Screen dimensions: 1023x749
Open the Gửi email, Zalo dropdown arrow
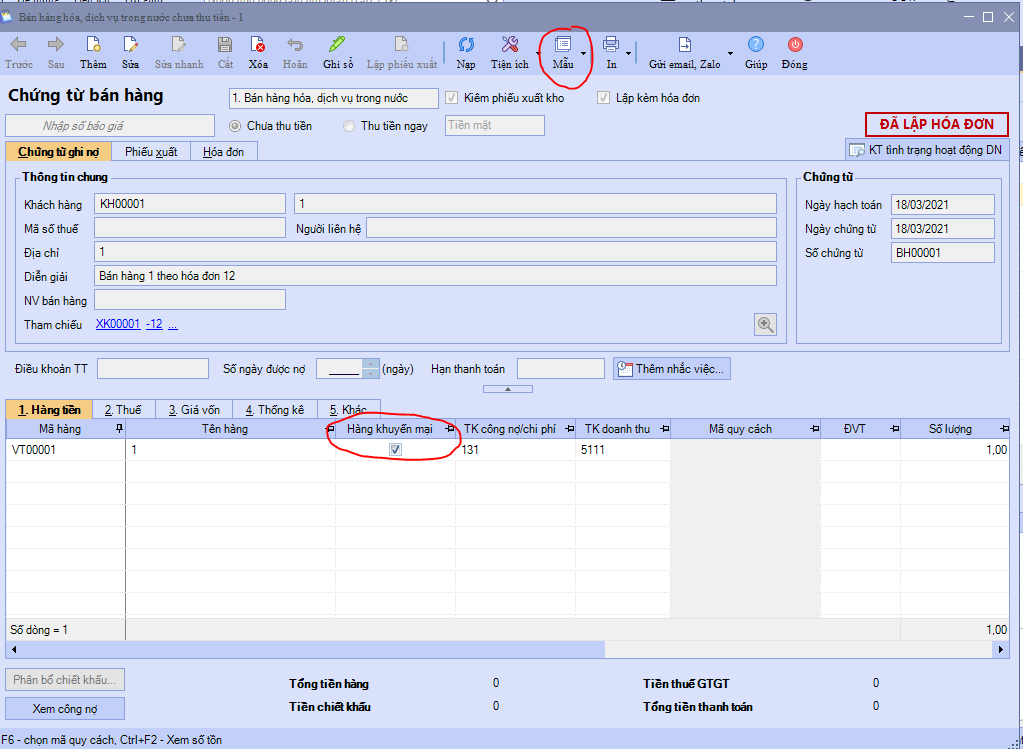click(730, 54)
